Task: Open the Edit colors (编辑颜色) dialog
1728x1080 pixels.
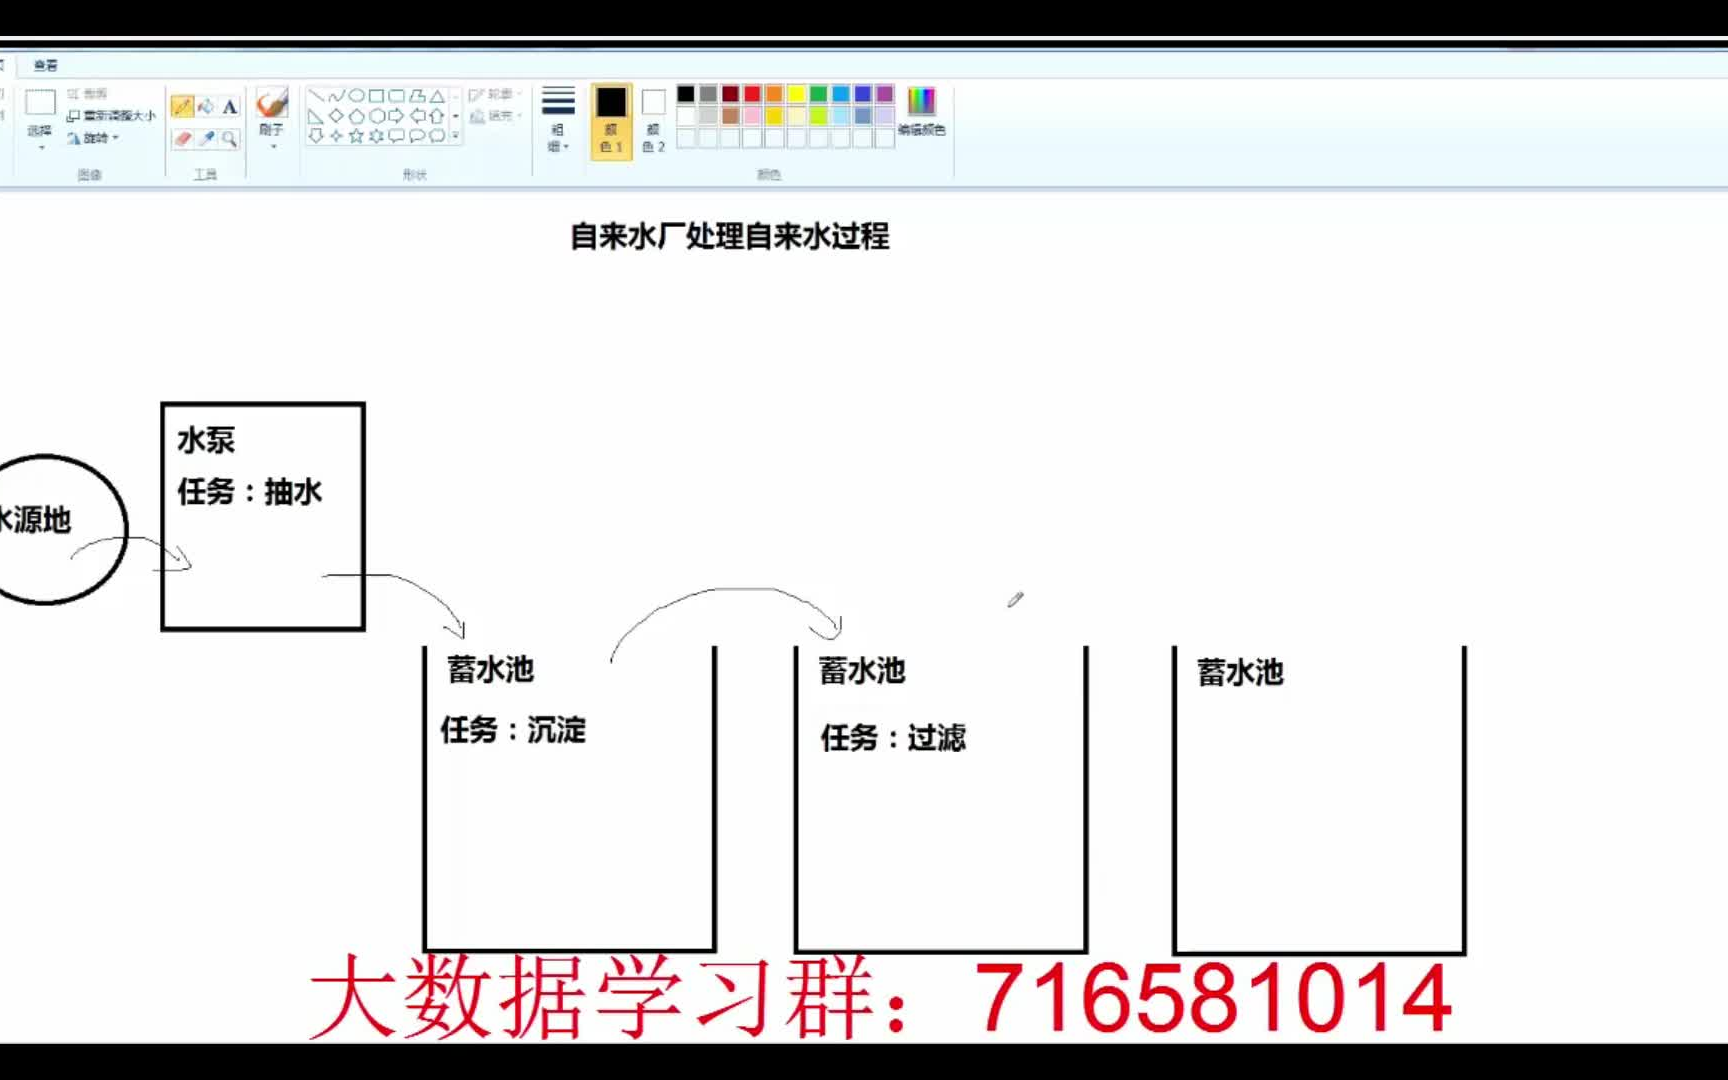Action: tap(922, 111)
